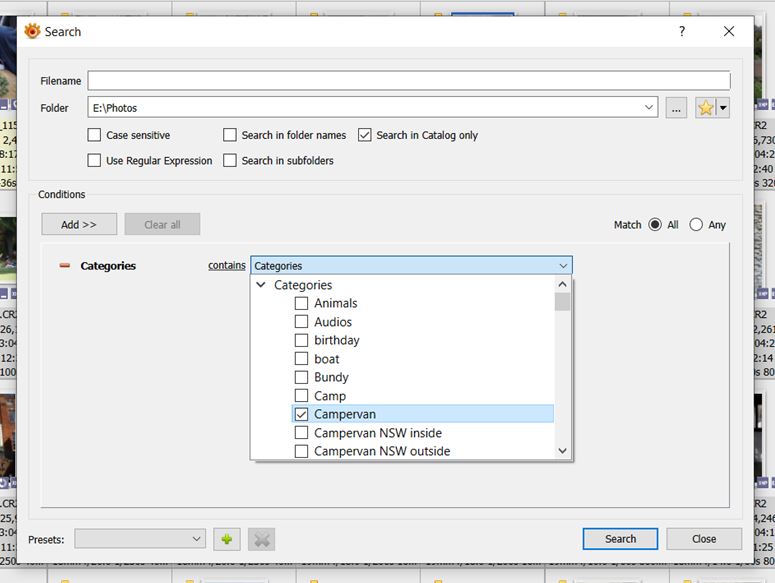Open the favorites star icon beside Folder
The height and width of the screenshot is (583, 775).
click(x=706, y=108)
